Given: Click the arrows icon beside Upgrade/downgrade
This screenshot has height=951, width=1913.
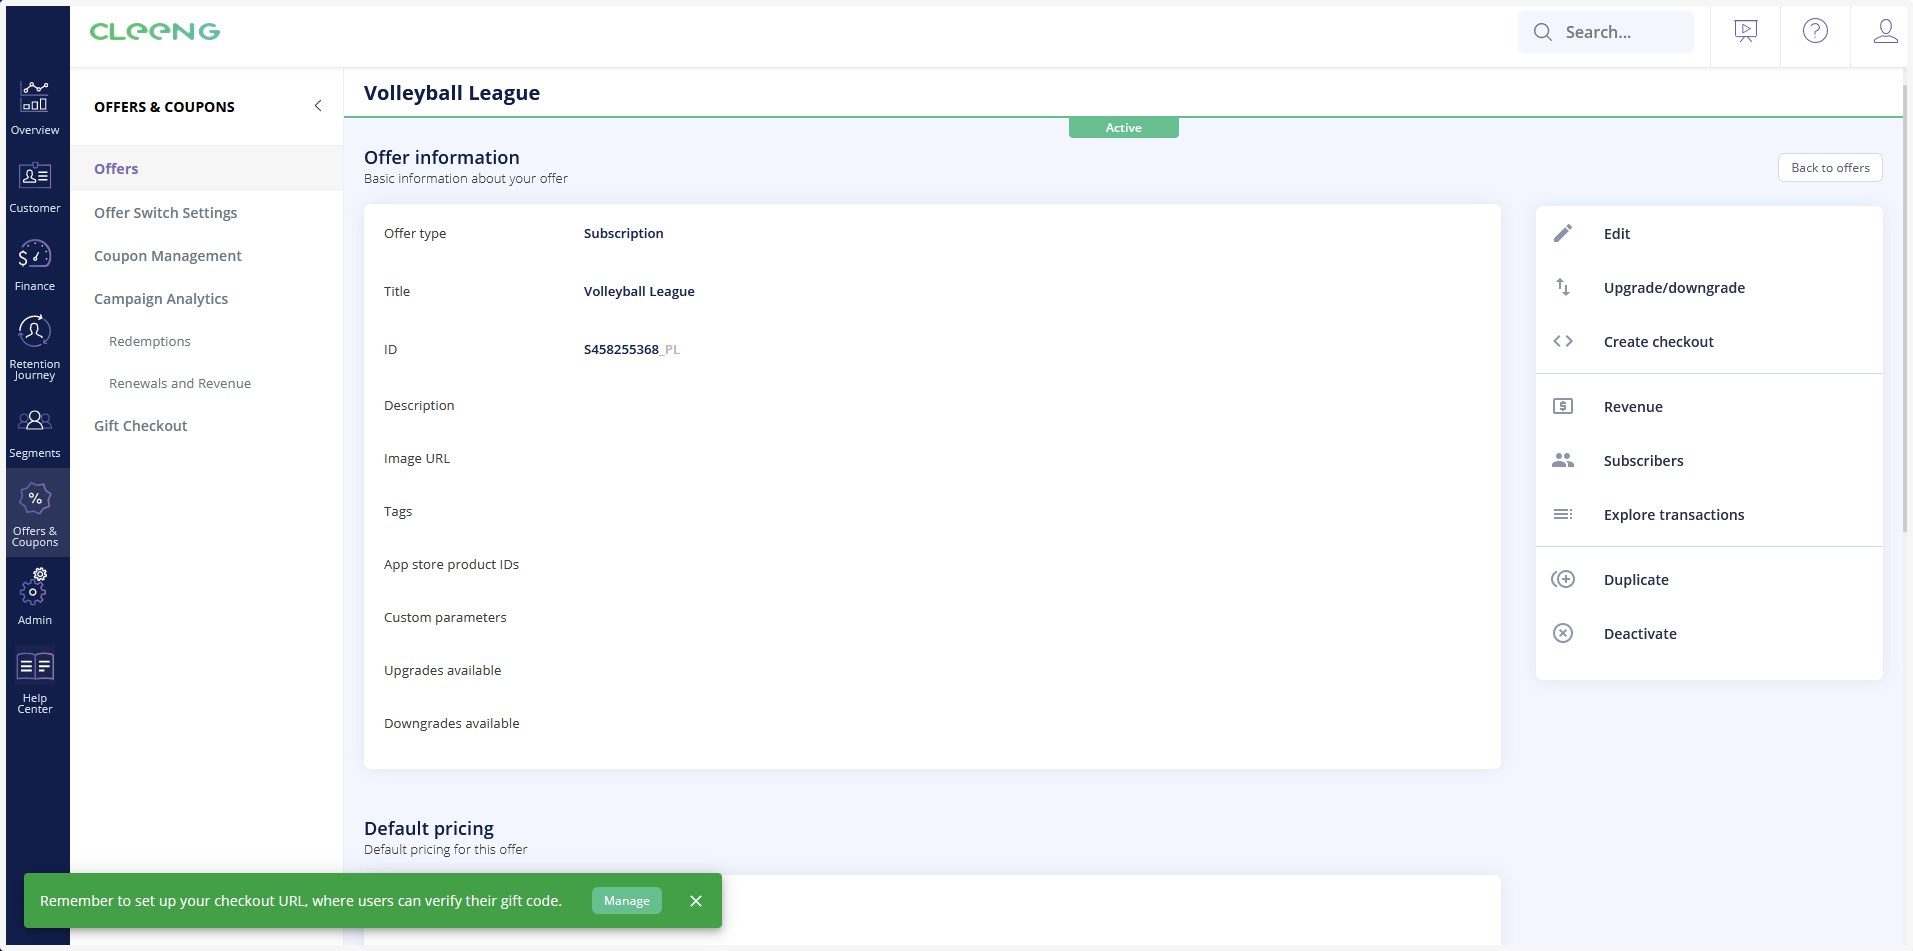Looking at the screenshot, I should pos(1563,287).
